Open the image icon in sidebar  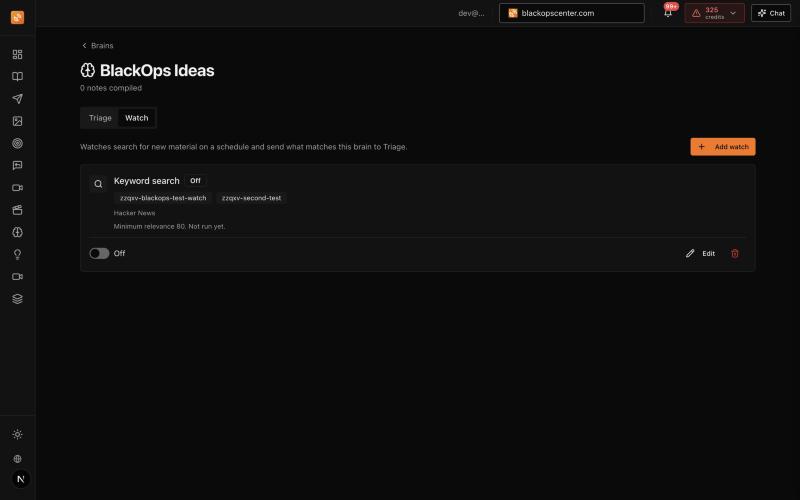(17, 121)
